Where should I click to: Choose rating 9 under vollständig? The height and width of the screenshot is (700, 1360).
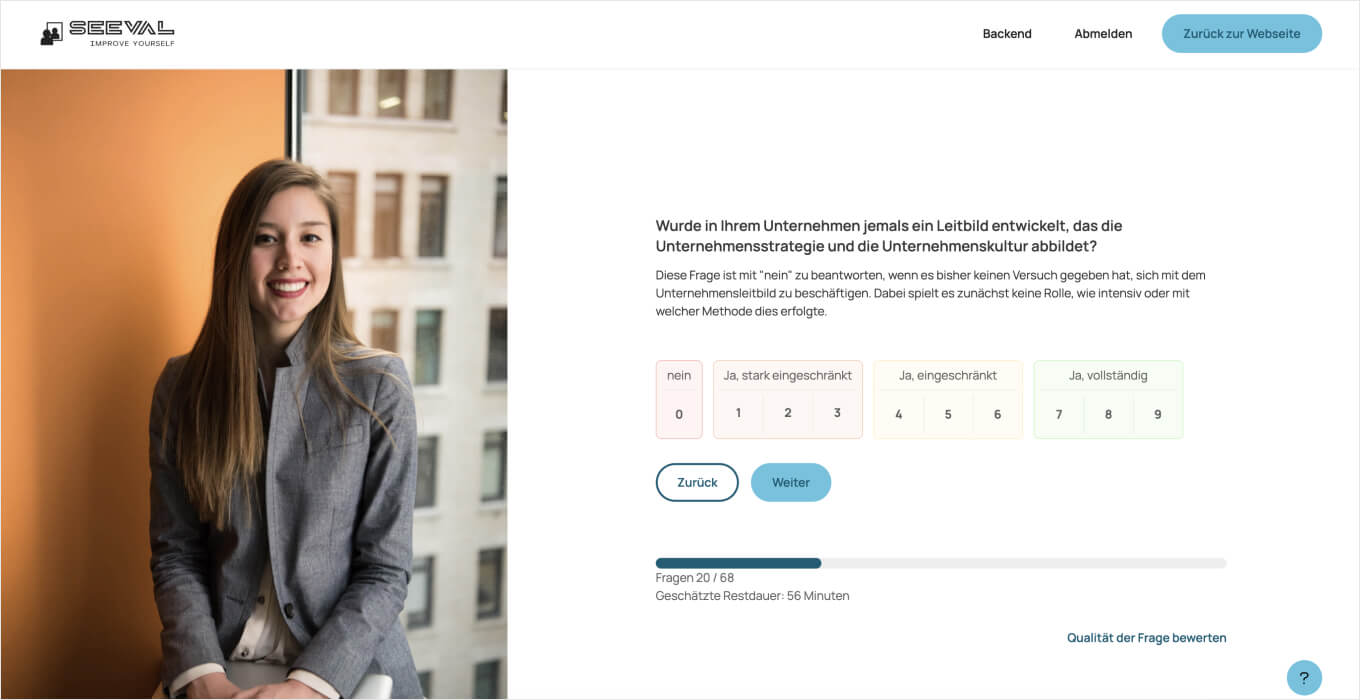click(x=1158, y=414)
